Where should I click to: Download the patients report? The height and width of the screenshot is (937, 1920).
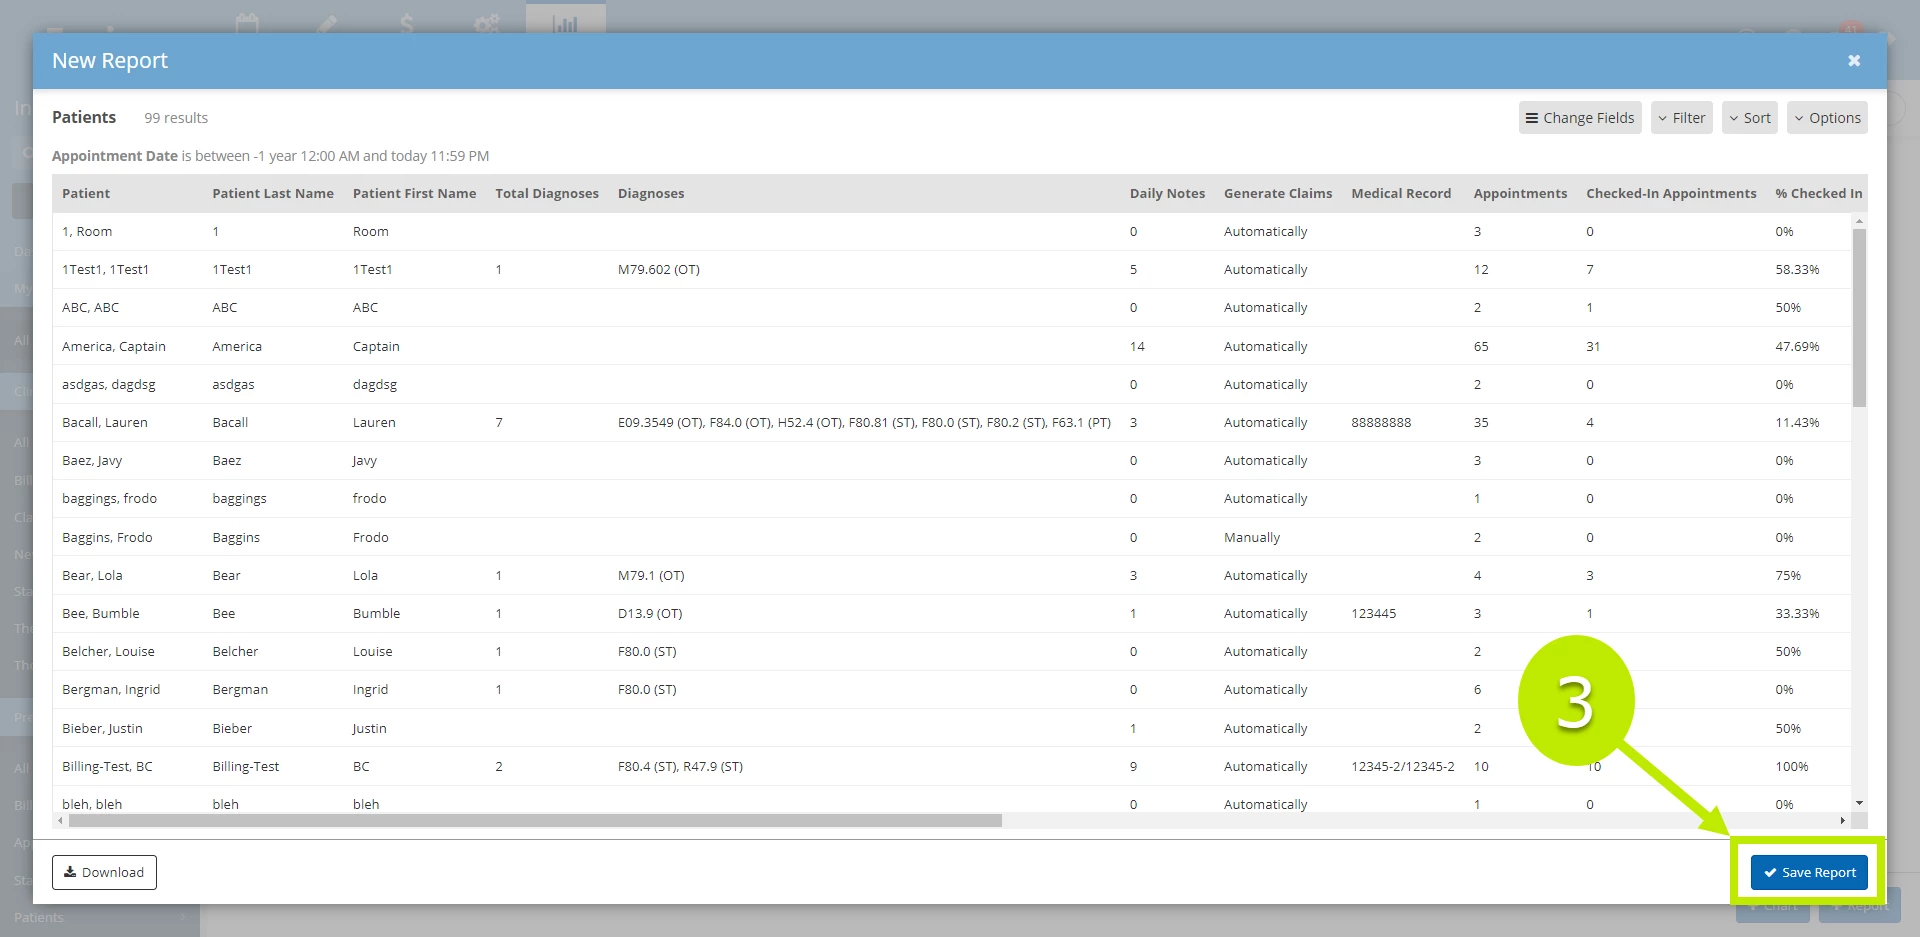(104, 872)
